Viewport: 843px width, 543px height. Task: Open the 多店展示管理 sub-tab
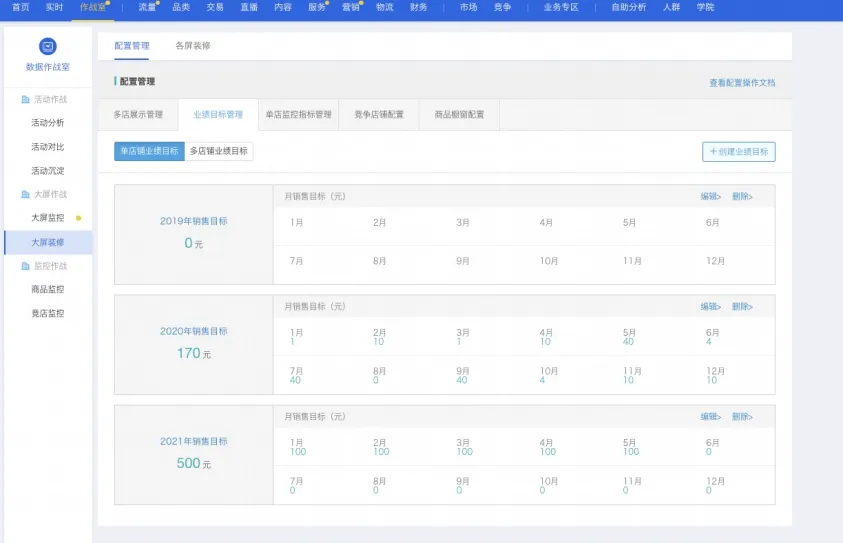coord(138,115)
